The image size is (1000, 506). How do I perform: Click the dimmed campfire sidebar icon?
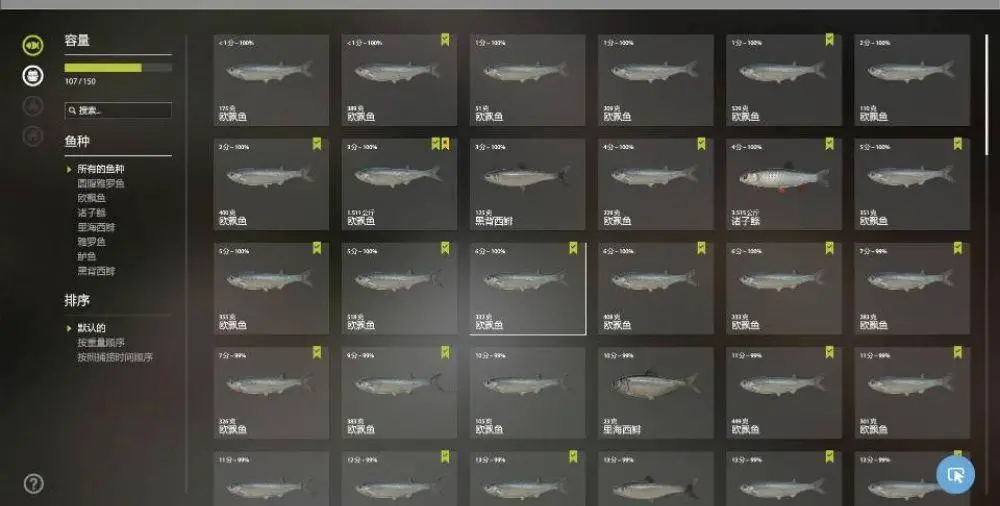[33, 106]
